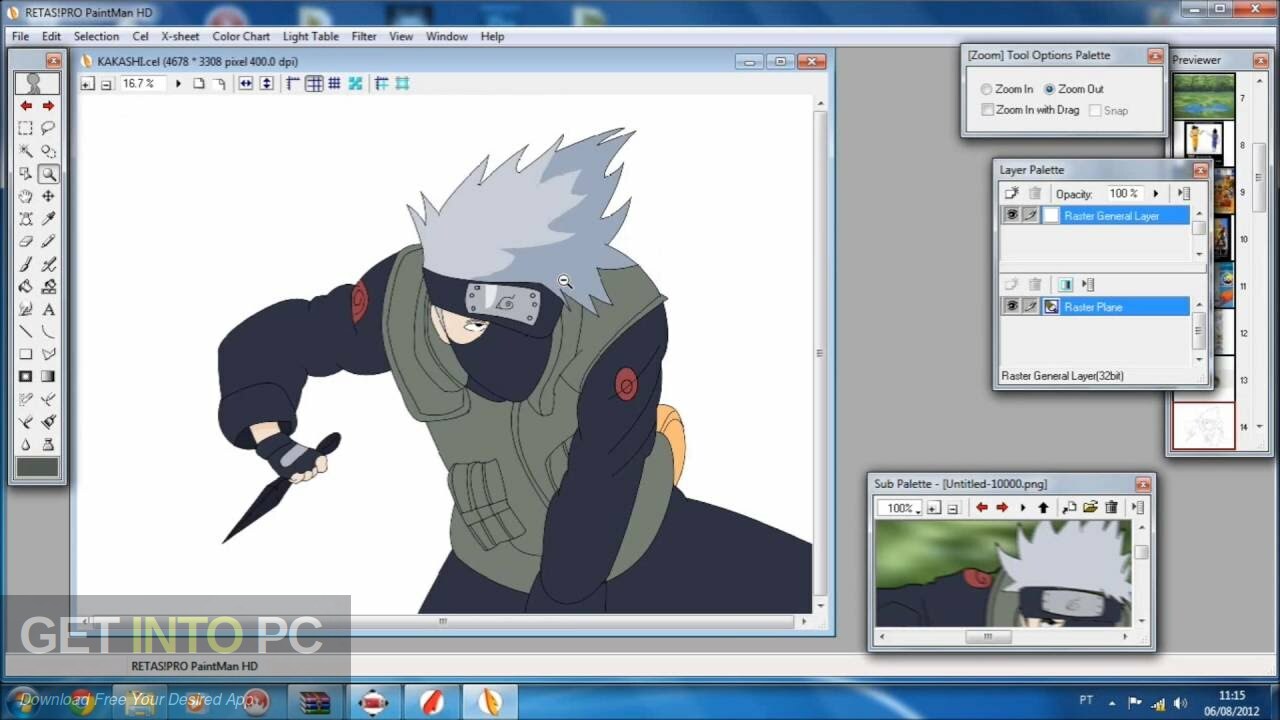The height and width of the screenshot is (720, 1280).
Task: Click the red left arrow in toolbox
Action: [x=26, y=105]
